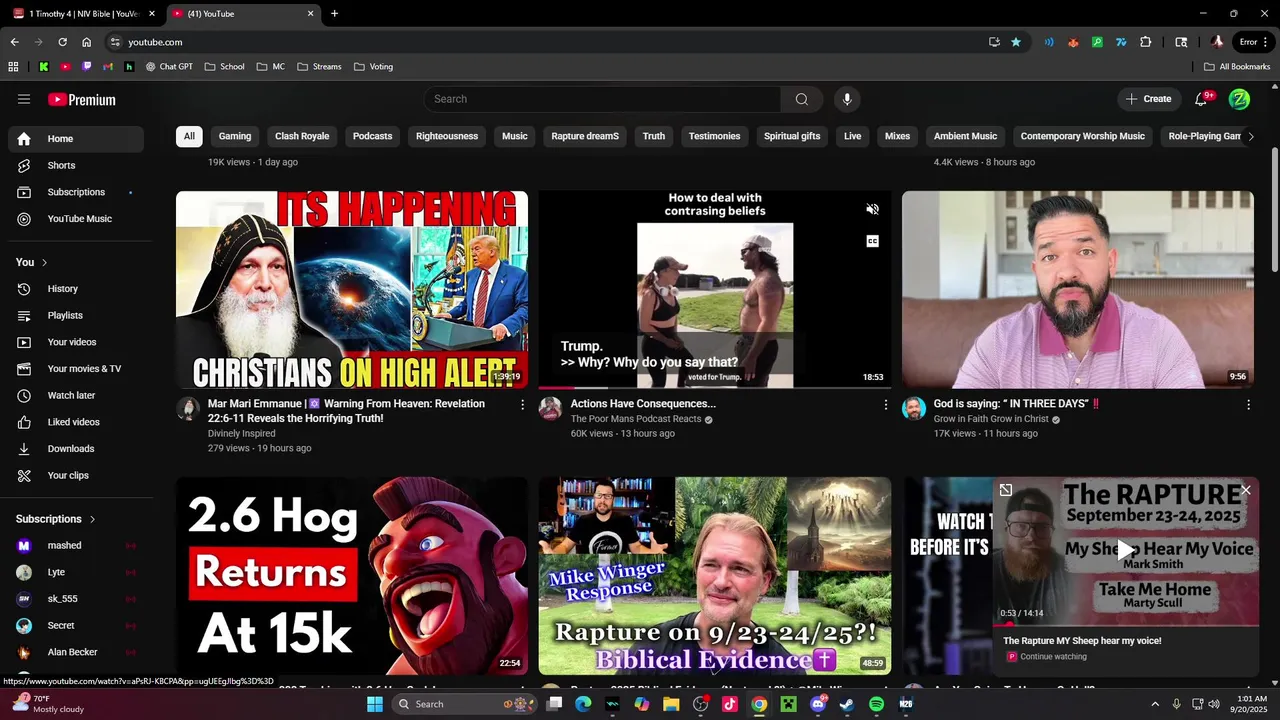
Task: Focus the YouTube search box
Action: point(602,99)
